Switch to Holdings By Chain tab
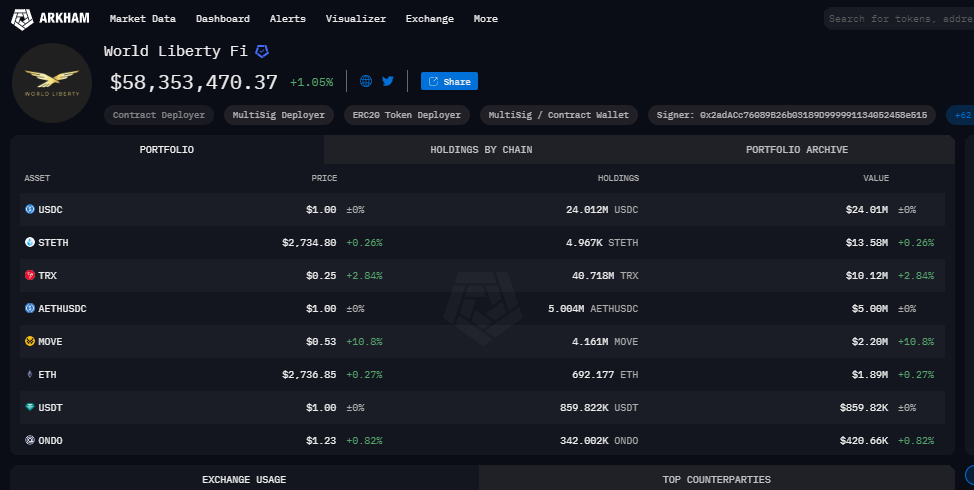The image size is (974, 490). point(481,150)
